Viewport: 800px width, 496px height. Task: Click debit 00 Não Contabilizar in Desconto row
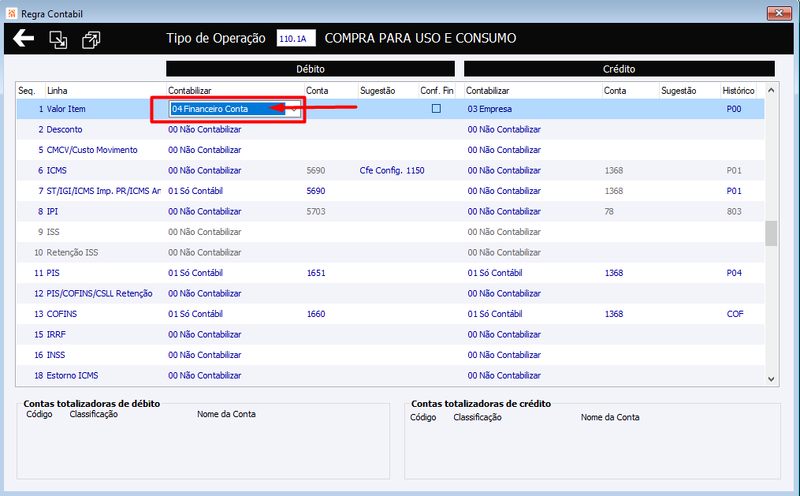[205, 129]
